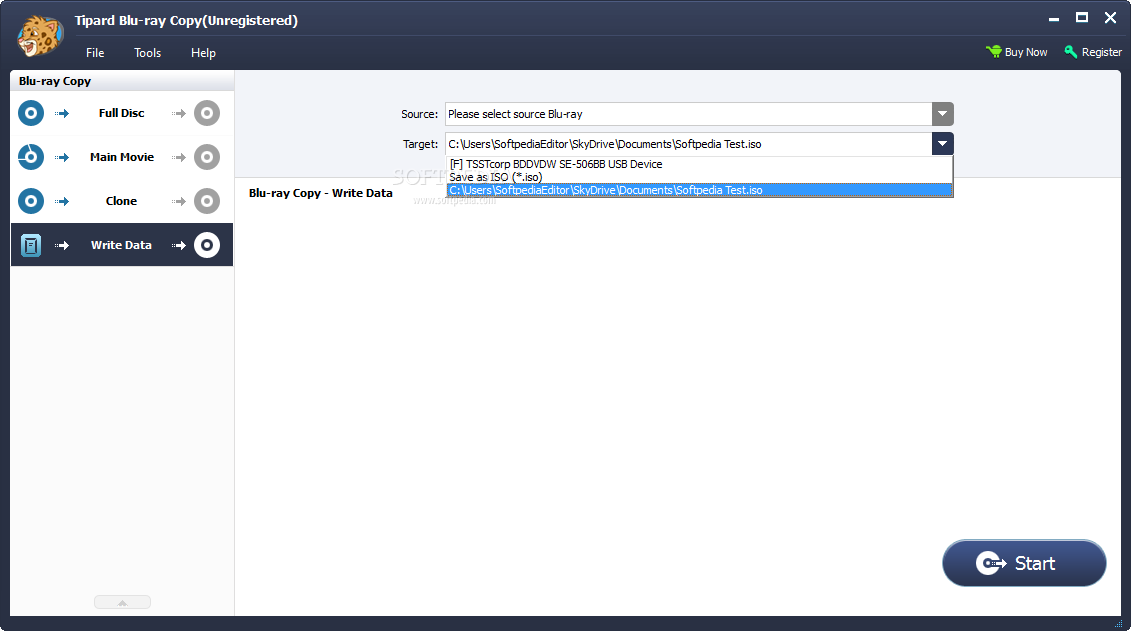This screenshot has width=1131, height=631.
Task: Click the Write Data file source icon
Action: (x=31, y=245)
